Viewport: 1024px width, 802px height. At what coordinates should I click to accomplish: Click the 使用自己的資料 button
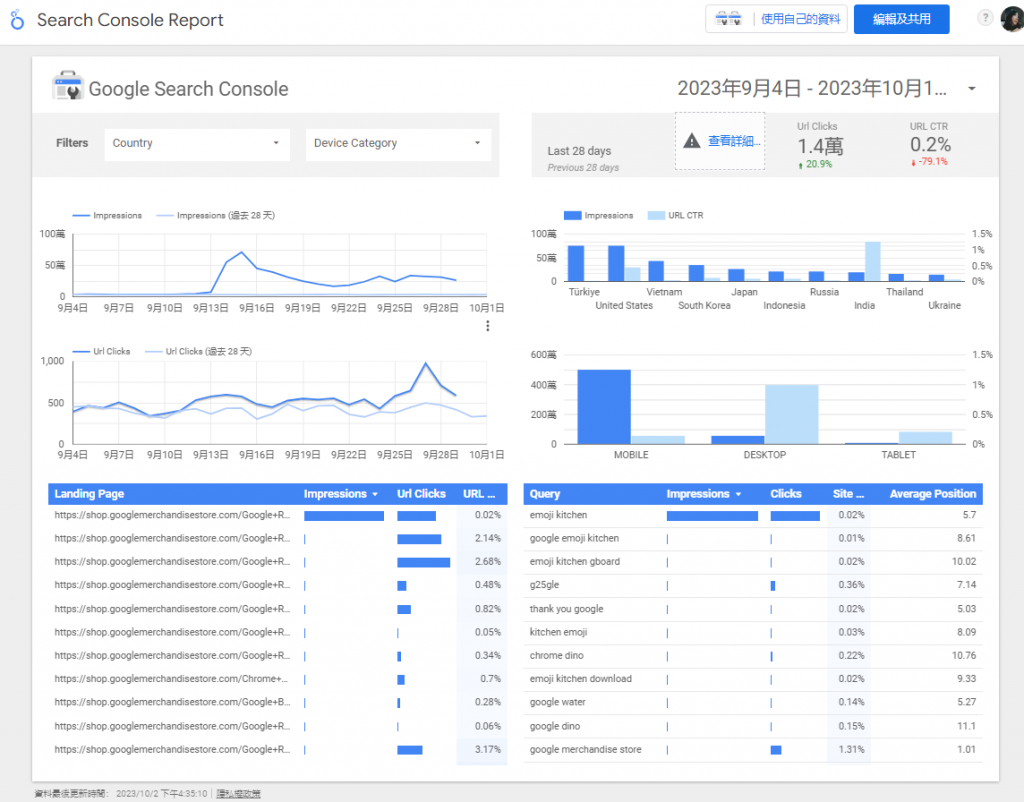click(776, 19)
